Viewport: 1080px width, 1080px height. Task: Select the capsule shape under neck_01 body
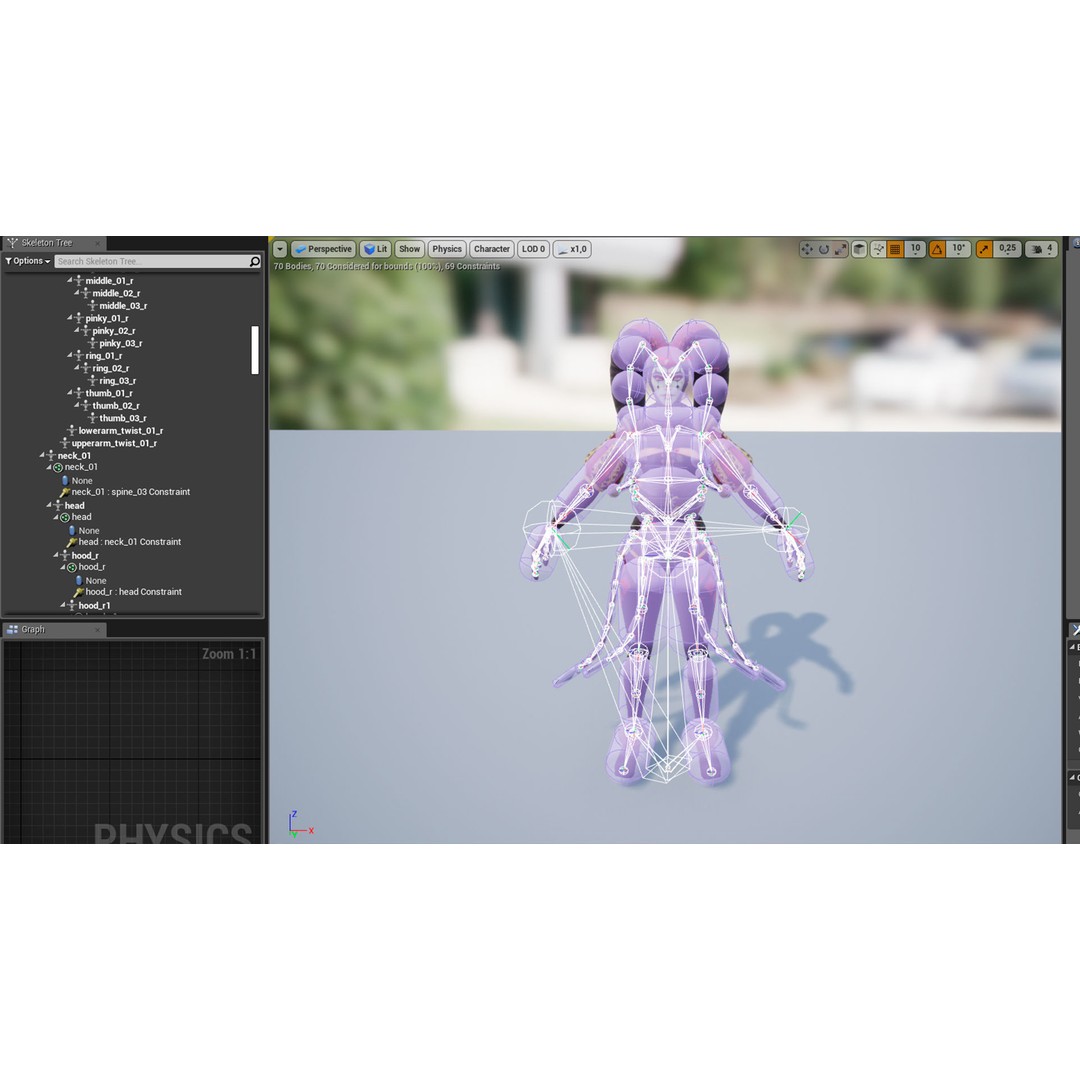point(65,481)
